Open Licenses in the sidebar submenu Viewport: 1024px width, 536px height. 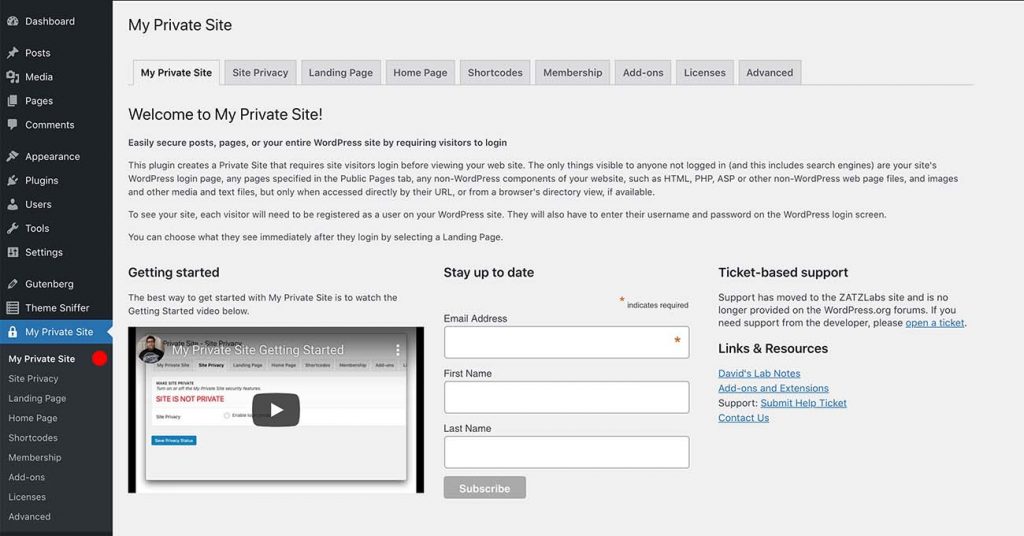click(27, 497)
